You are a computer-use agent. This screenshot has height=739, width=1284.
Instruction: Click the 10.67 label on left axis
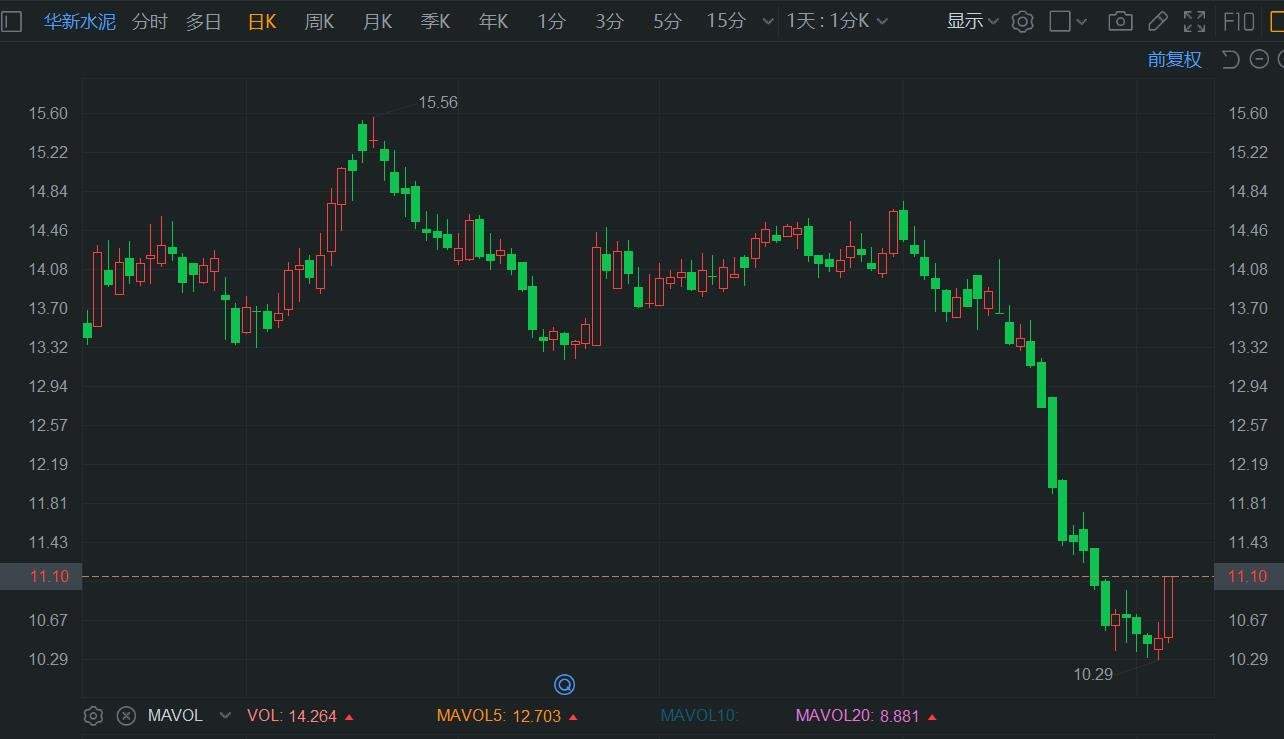(48, 620)
